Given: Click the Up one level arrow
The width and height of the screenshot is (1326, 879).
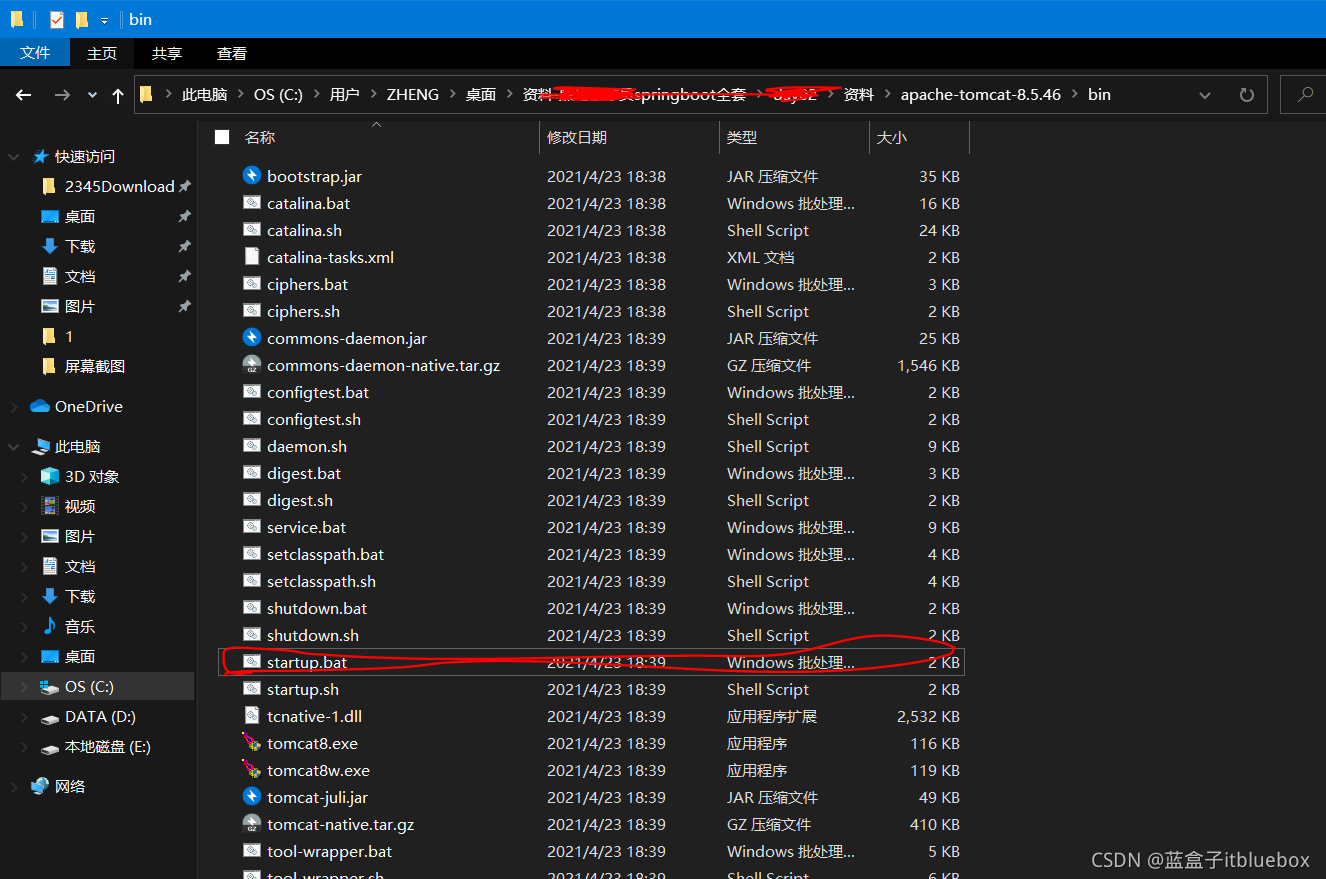Looking at the screenshot, I should click(x=118, y=95).
